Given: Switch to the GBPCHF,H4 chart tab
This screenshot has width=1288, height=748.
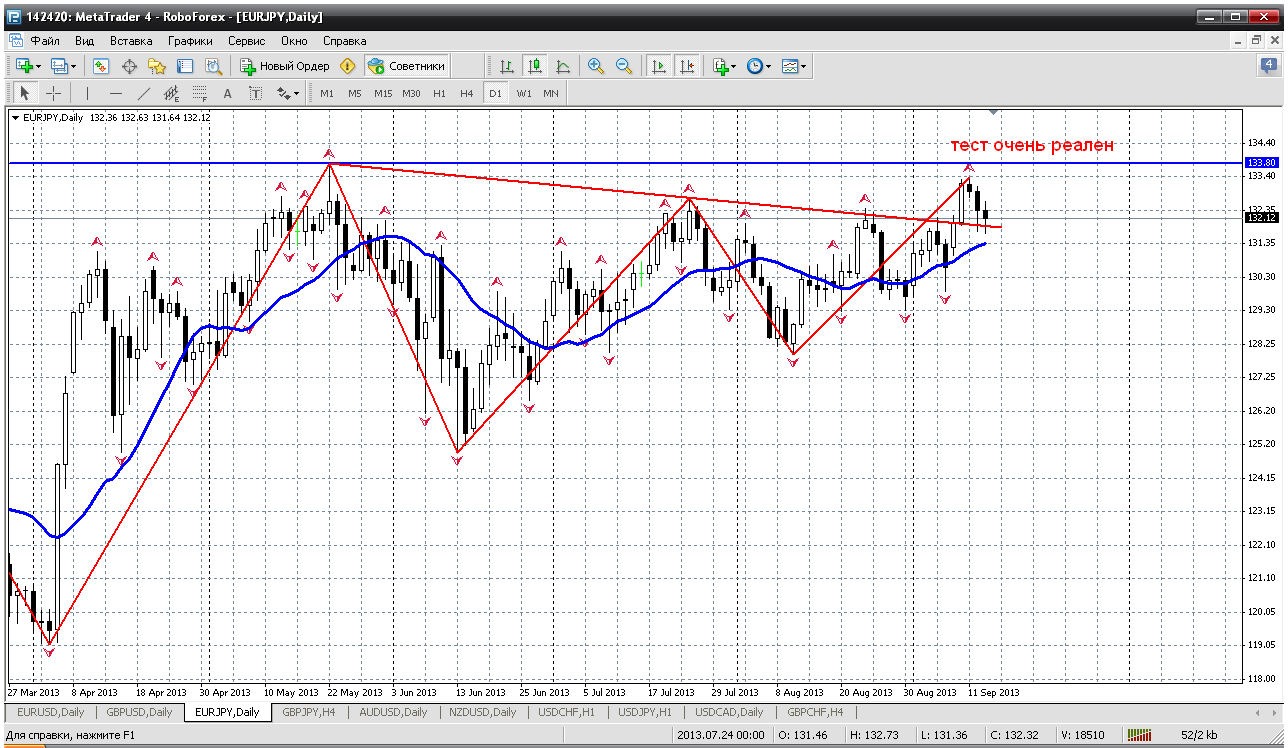Looking at the screenshot, I should click(x=815, y=712).
